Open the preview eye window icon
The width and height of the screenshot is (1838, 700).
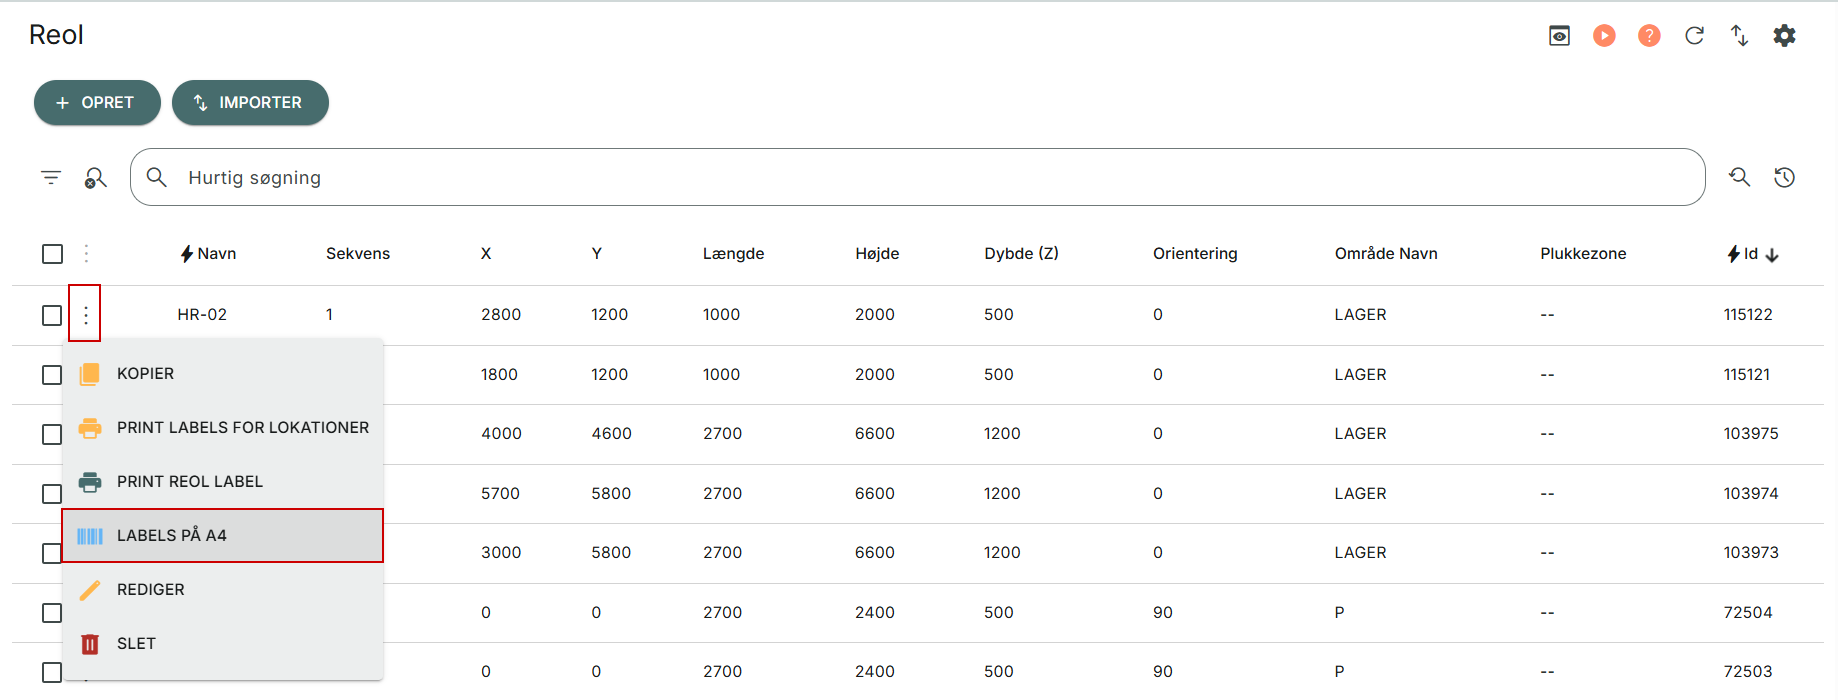point(1559,36)
